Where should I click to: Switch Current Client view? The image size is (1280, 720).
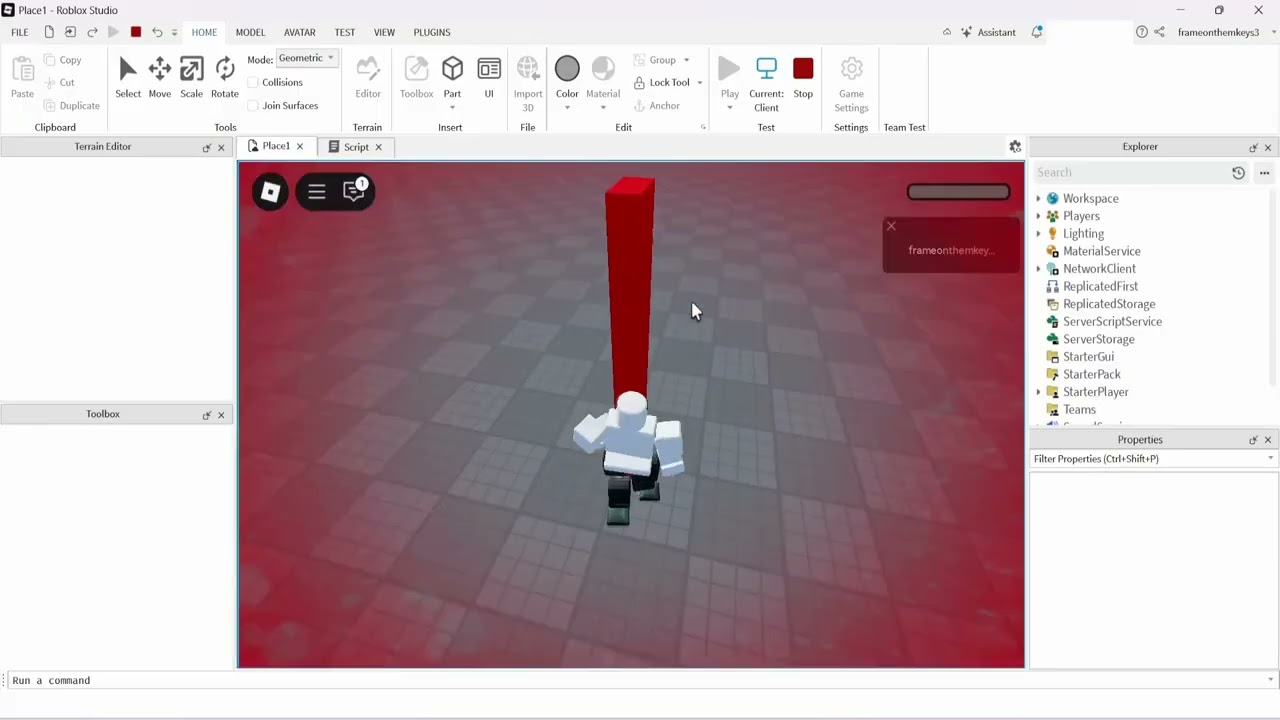click(766, 84)
